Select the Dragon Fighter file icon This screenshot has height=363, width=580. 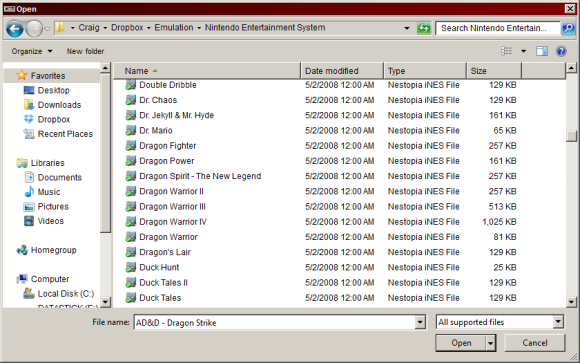(x=130, y=145)
